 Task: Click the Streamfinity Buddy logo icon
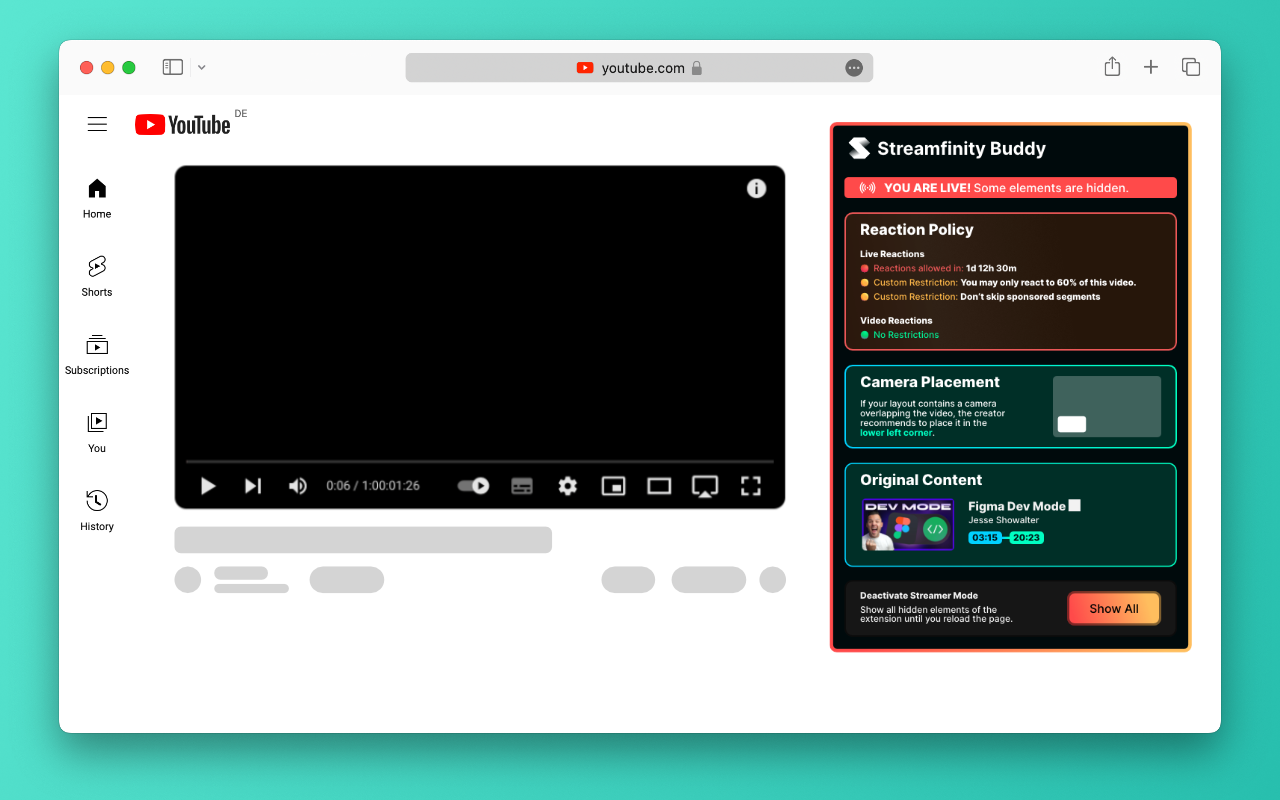[859, 148]
